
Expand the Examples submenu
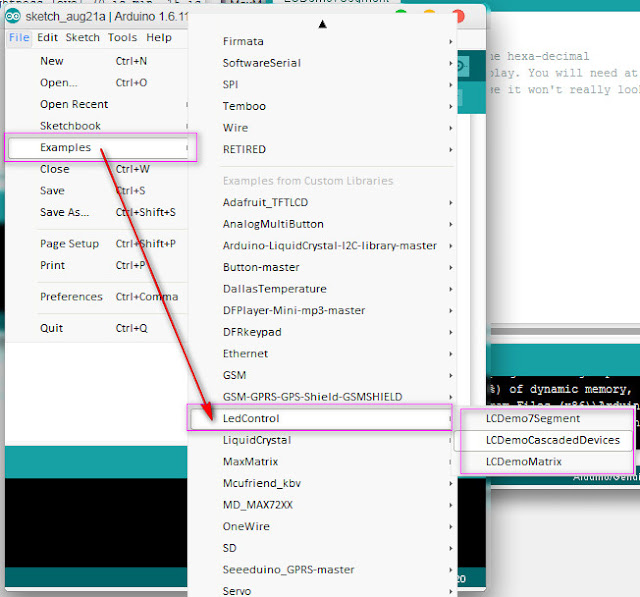[x=98, y=147]
